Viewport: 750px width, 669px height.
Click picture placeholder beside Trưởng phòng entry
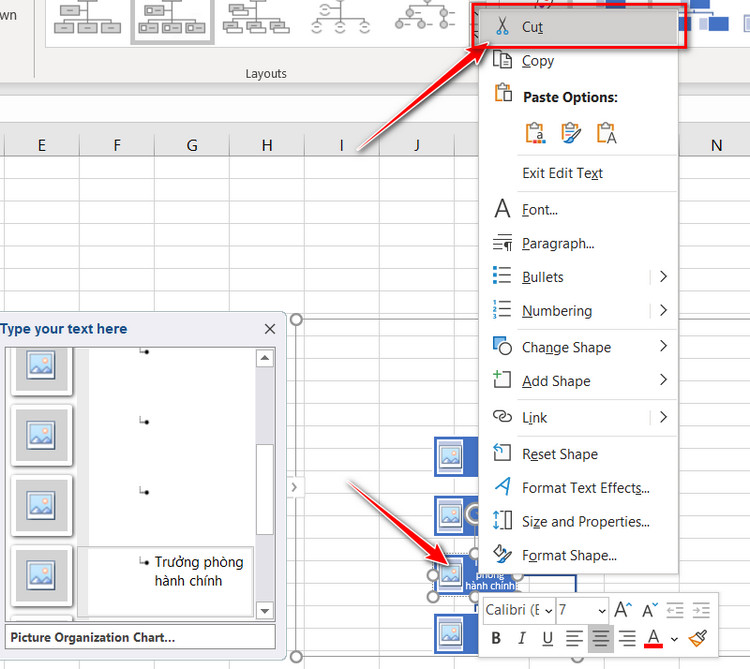click(41, 574)
